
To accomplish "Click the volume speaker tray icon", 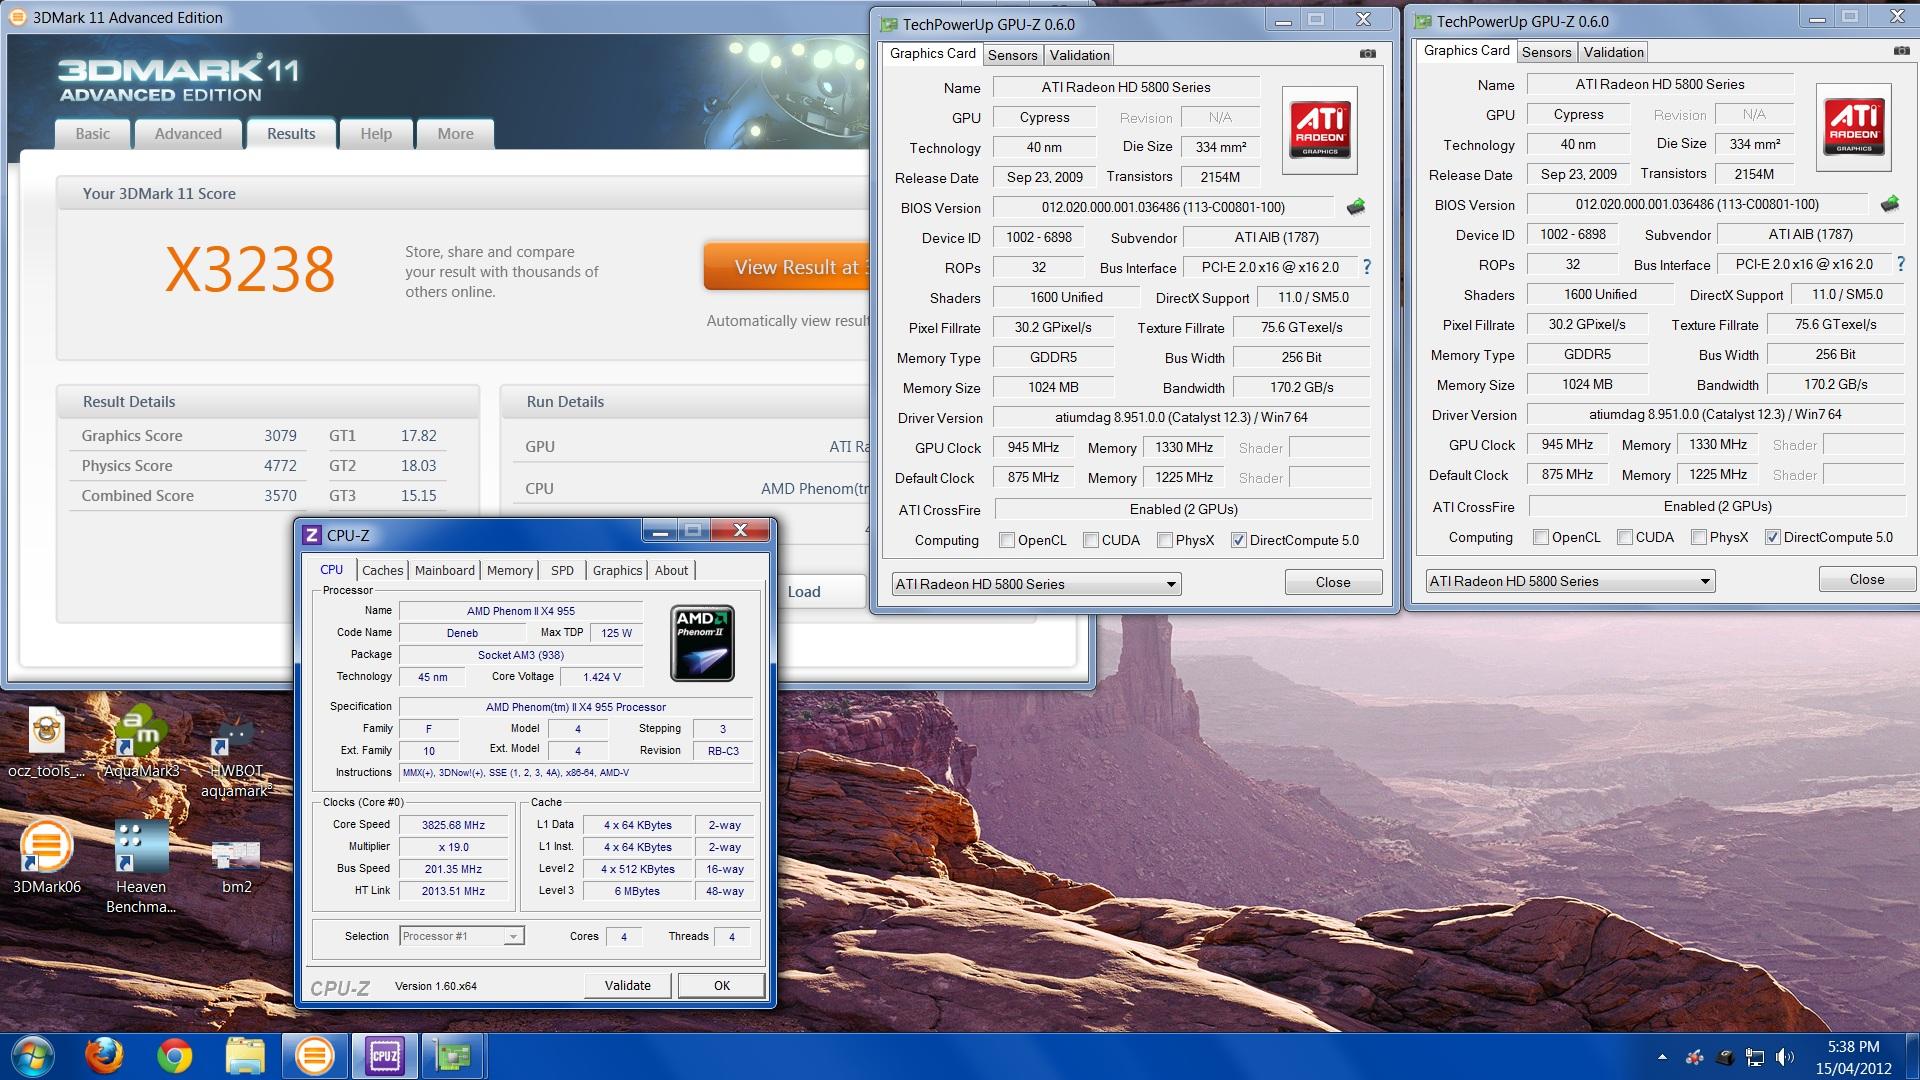I will (x=1784, y=1057).
